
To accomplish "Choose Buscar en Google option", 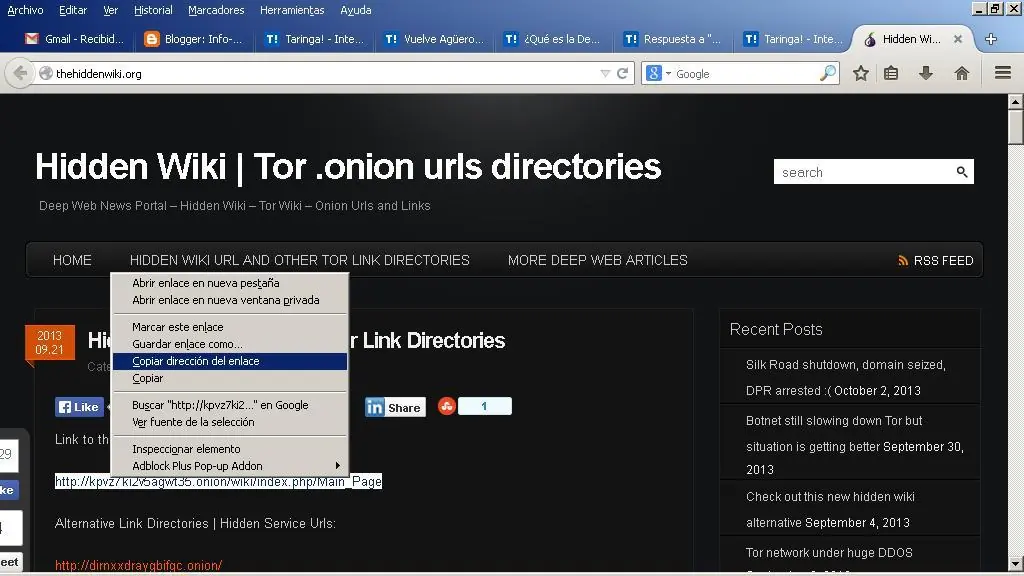I will coord(230,405).
